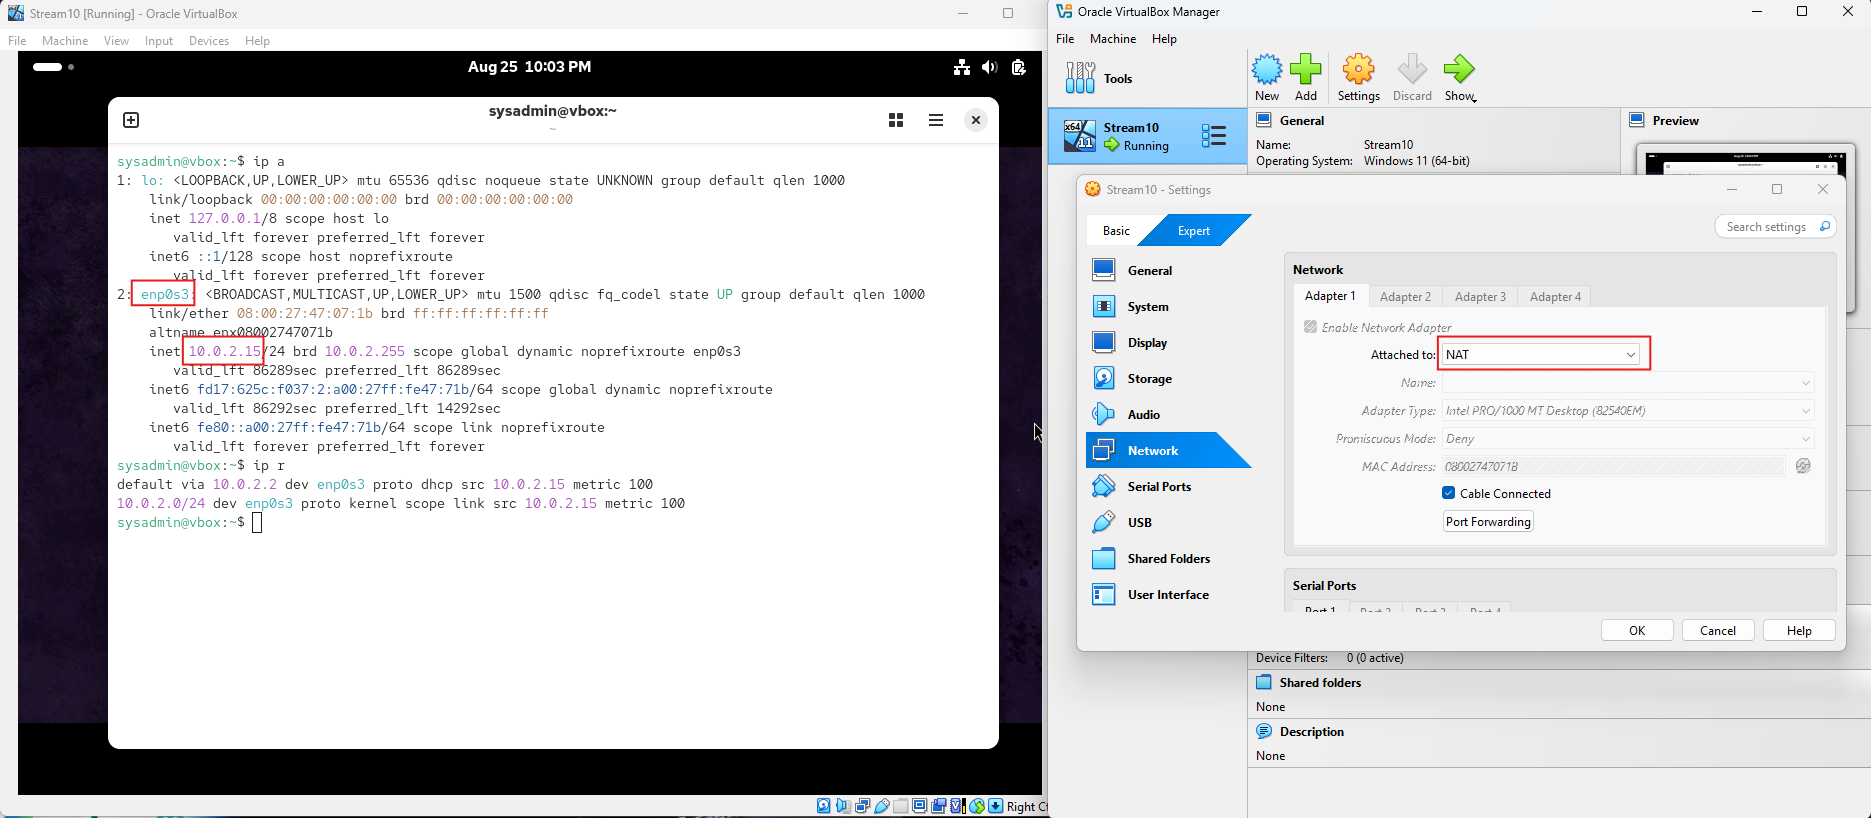Toggle the Cable Connected checkbox
This screenshot has width=1871, height=818.
click(x=1448, y=493)
